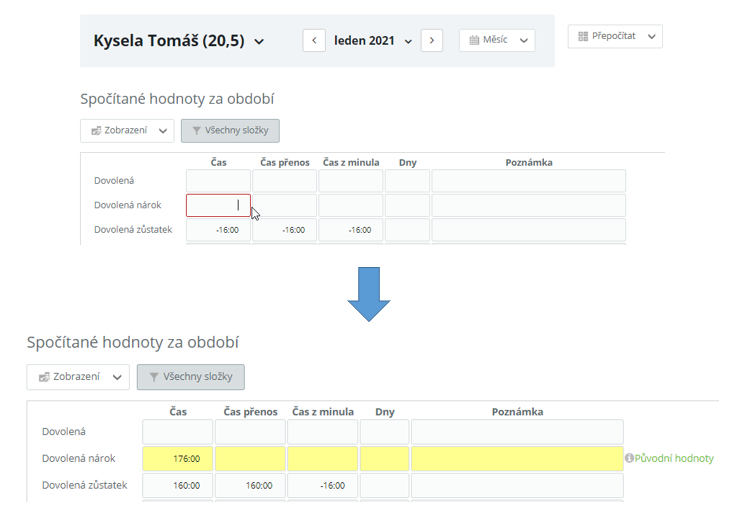Go to next month with right arrow
Viewport: 743px width, 522px height.
(x=432, y=41)
